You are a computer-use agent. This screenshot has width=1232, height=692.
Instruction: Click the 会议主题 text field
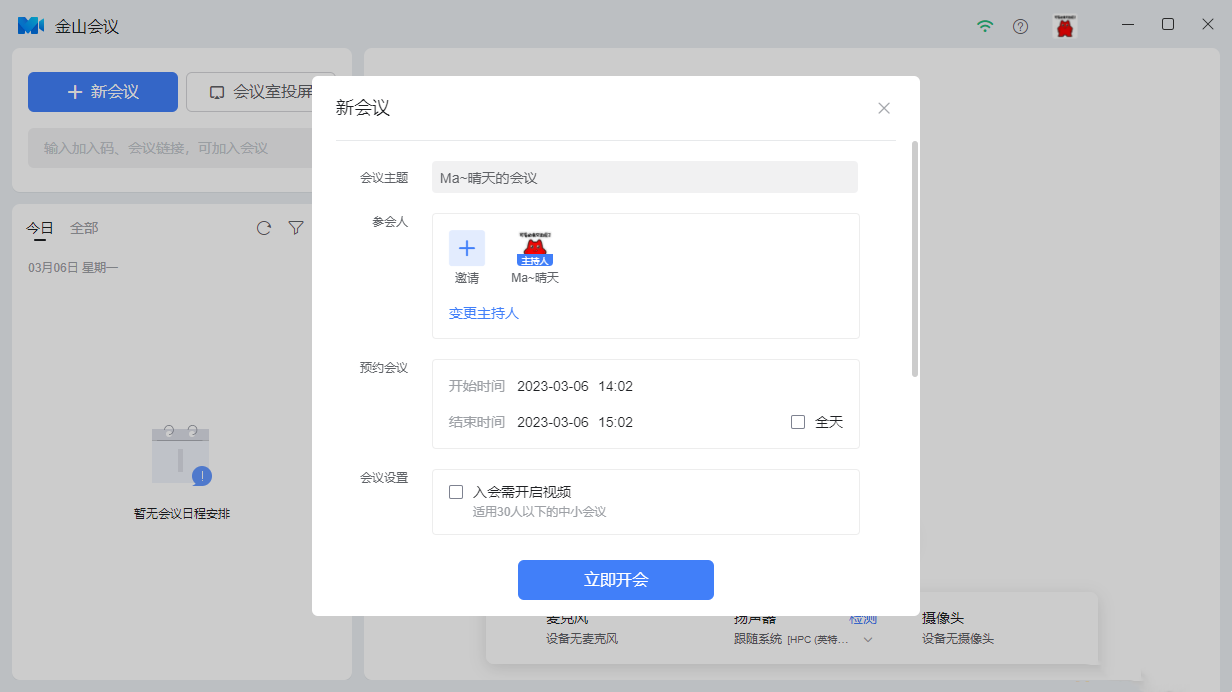(644, 177)
